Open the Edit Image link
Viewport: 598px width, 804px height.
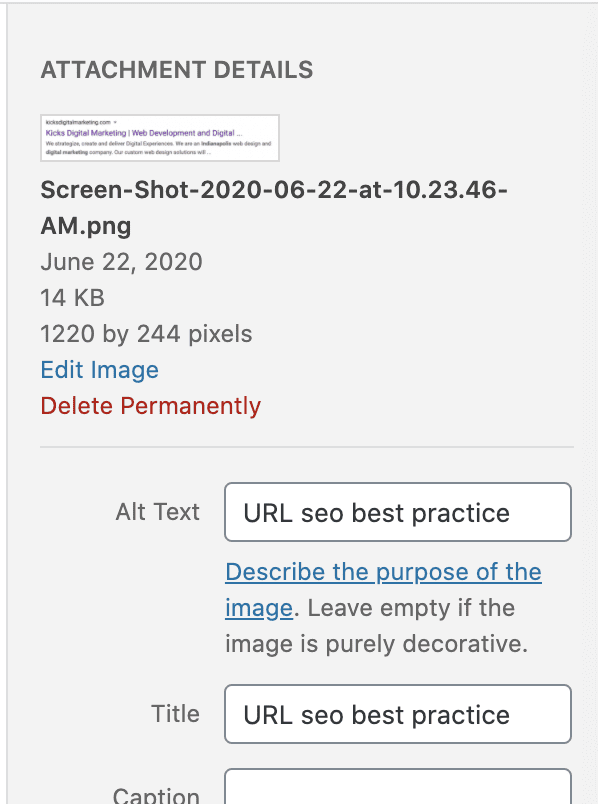coord(99,370)
